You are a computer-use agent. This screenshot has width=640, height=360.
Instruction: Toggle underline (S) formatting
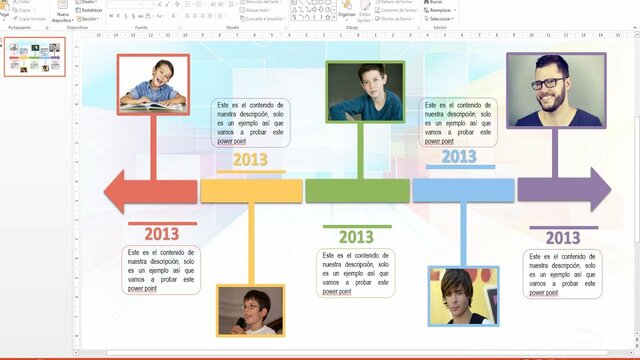point(126,16)
